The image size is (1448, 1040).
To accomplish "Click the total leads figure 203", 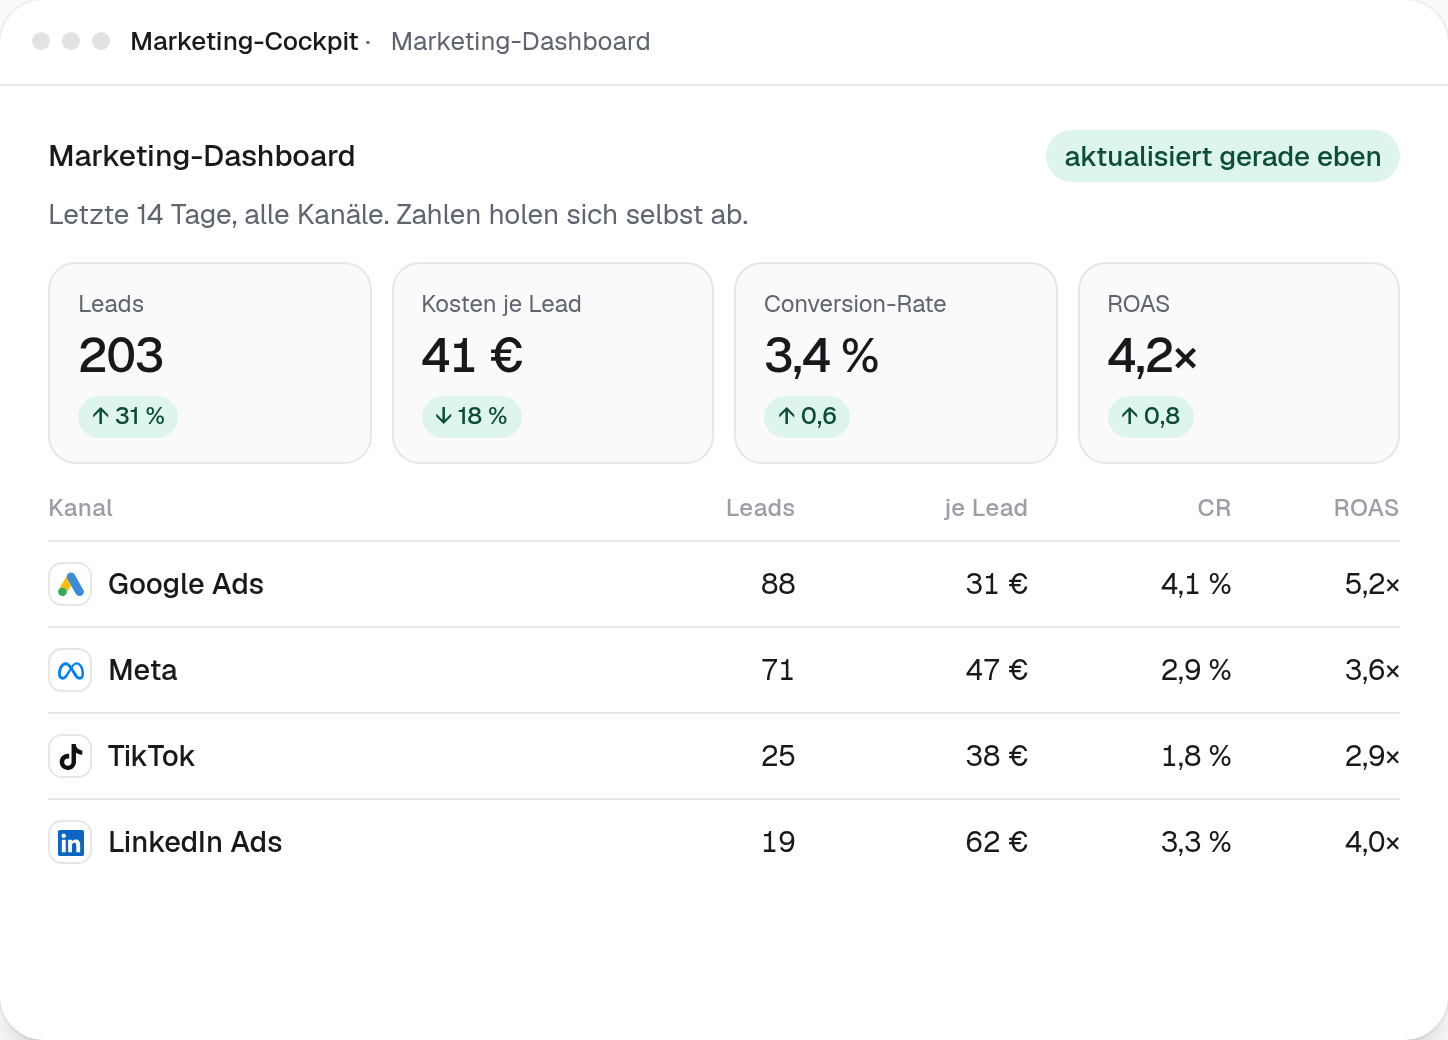I will point(121,356).
